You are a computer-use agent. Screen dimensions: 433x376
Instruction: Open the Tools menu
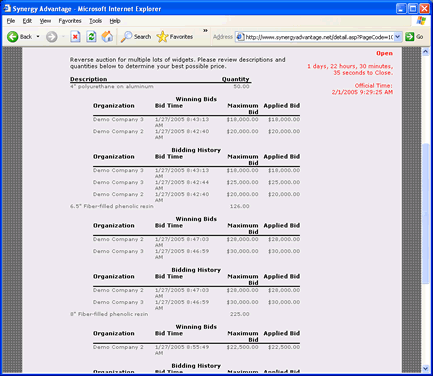coord(95,21)
